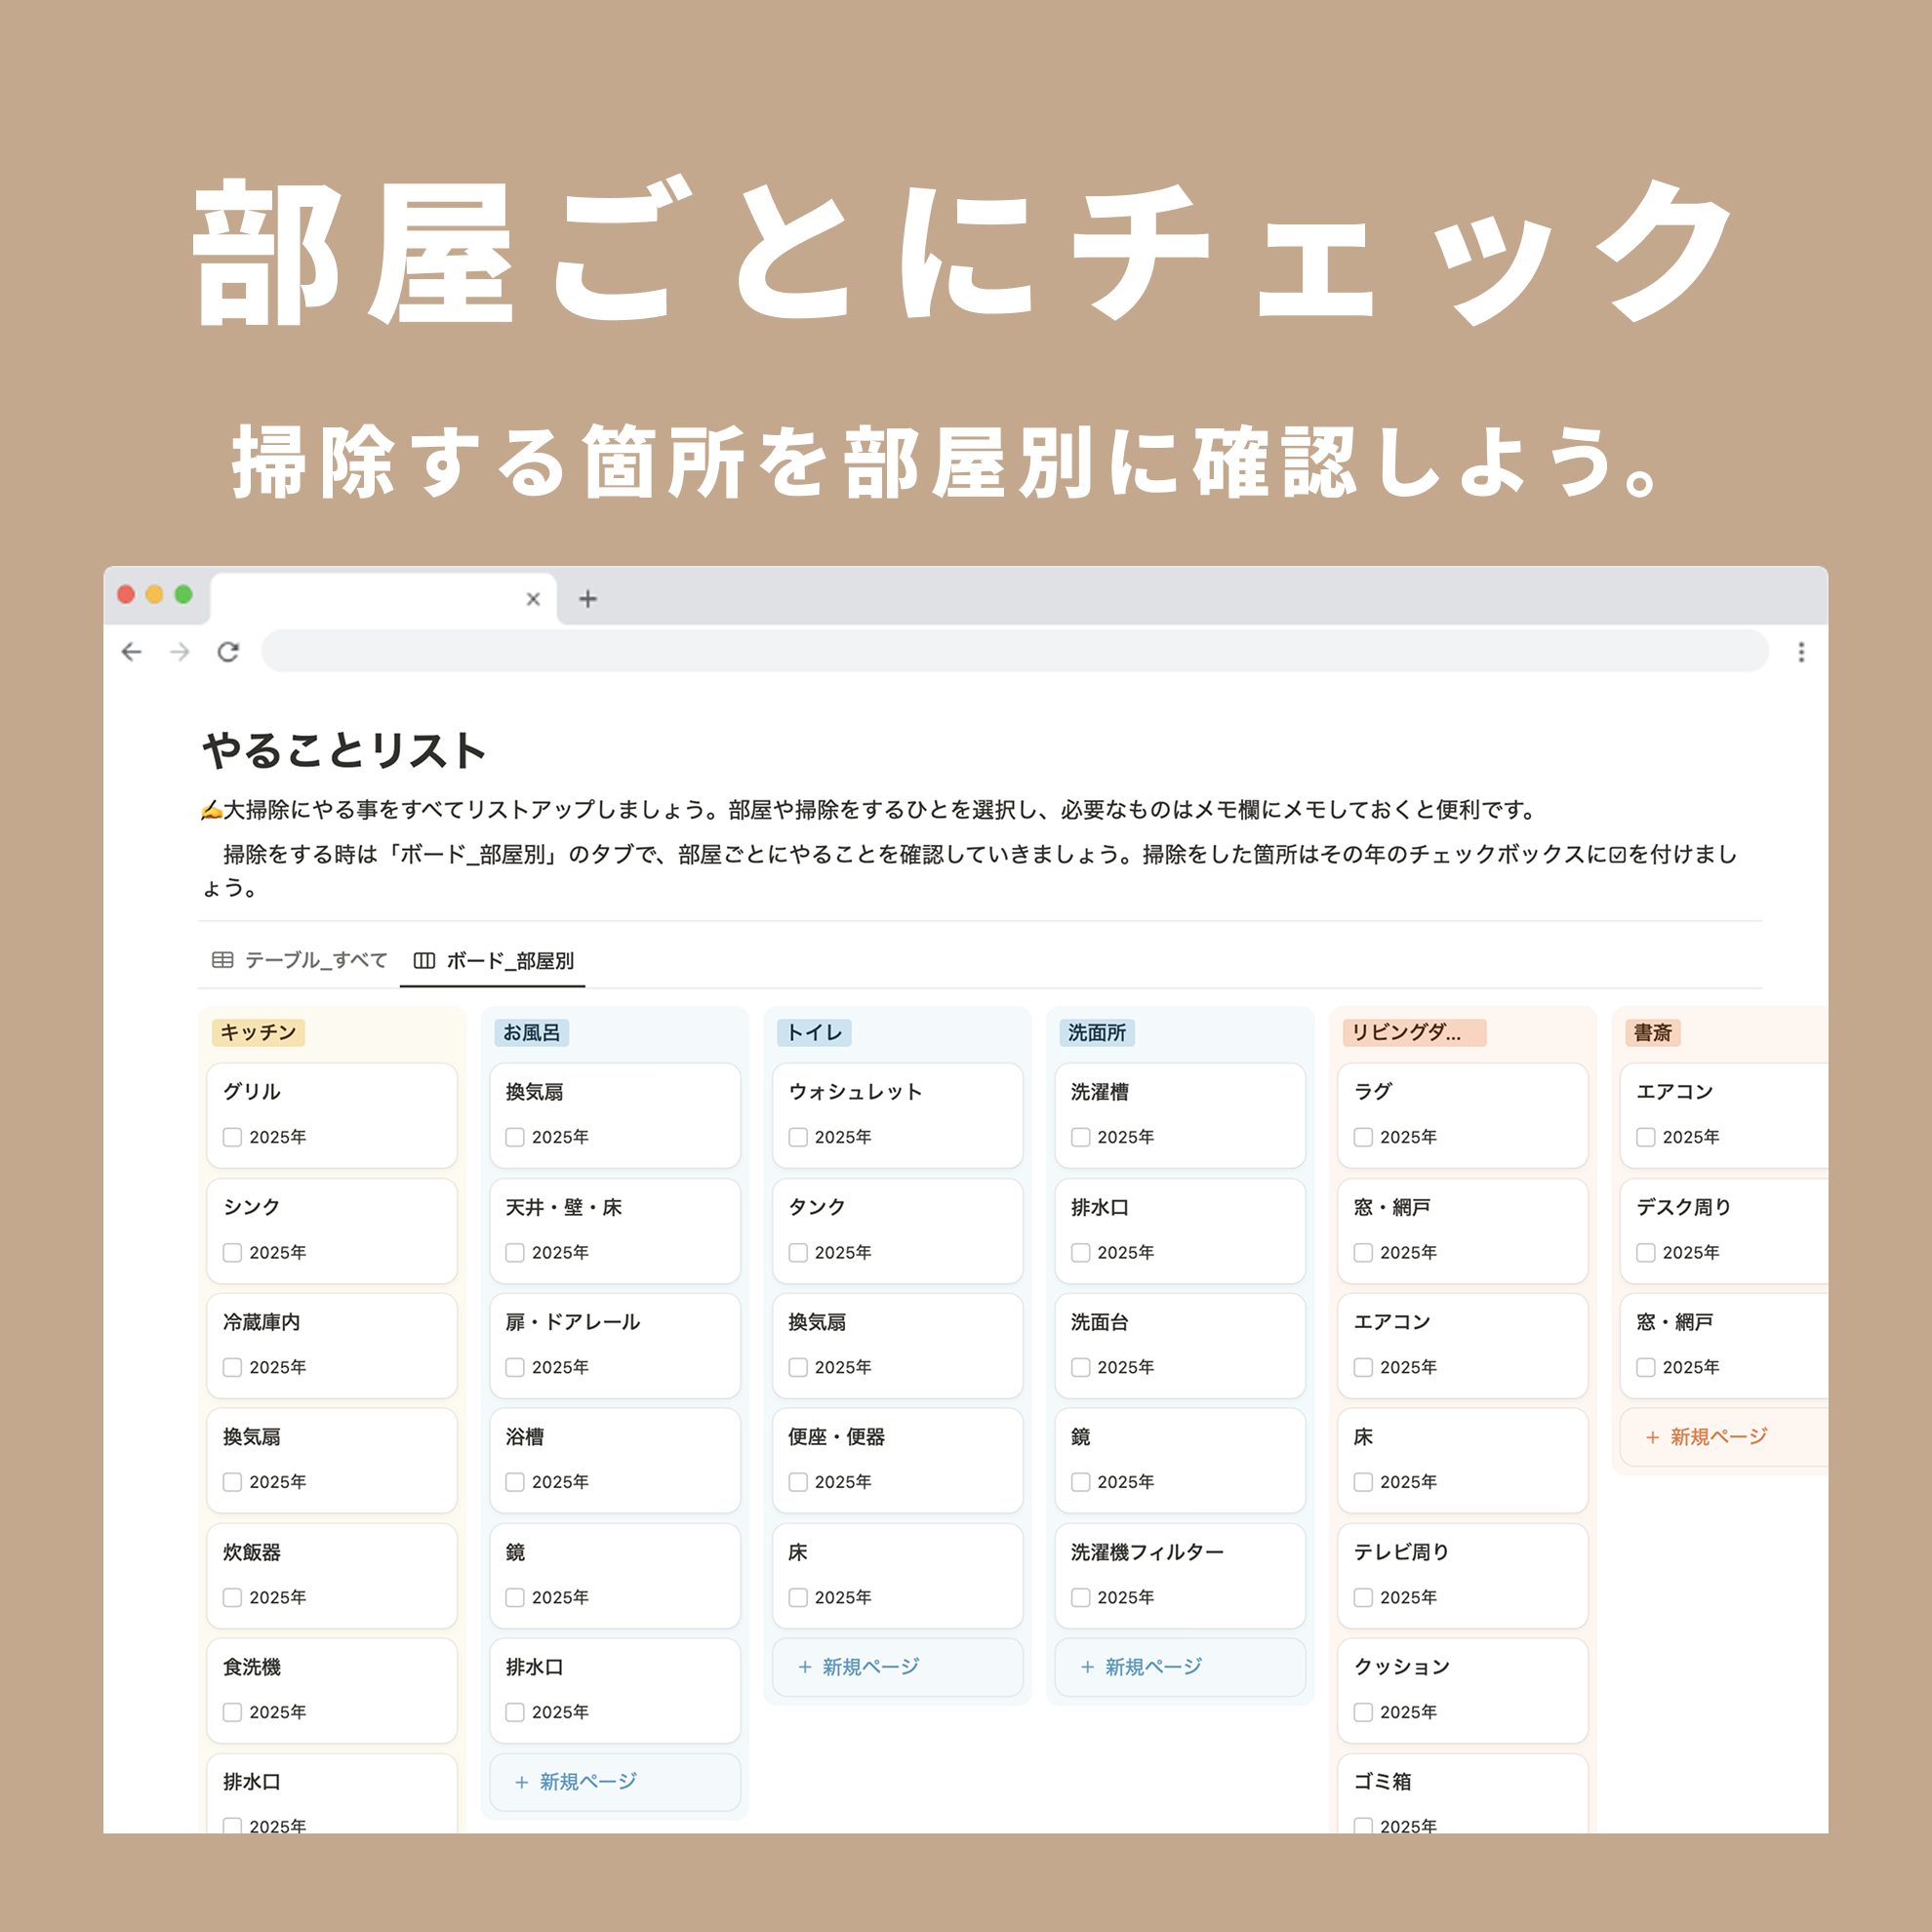1932x1932 pixels.
Task: Click the browser back arrow
Action: click(x=131, y=652)
